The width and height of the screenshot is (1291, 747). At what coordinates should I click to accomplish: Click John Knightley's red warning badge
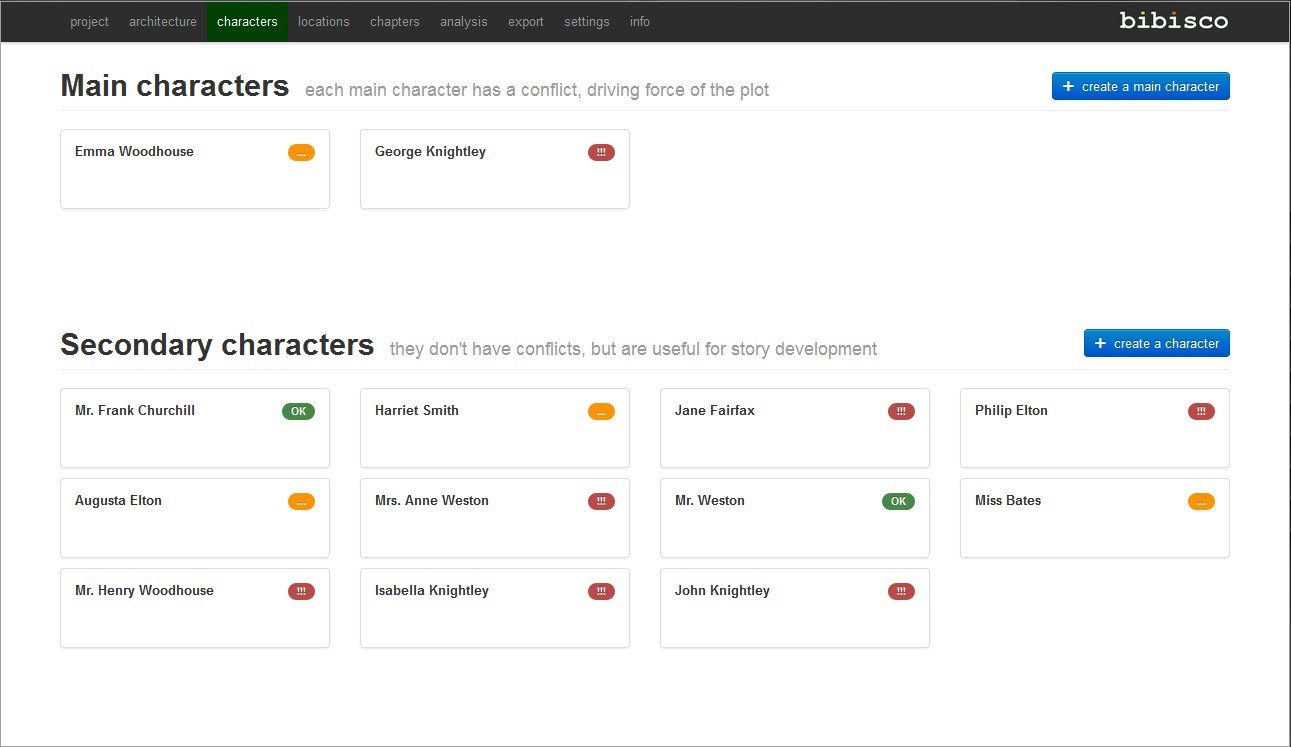pos(901,592)
